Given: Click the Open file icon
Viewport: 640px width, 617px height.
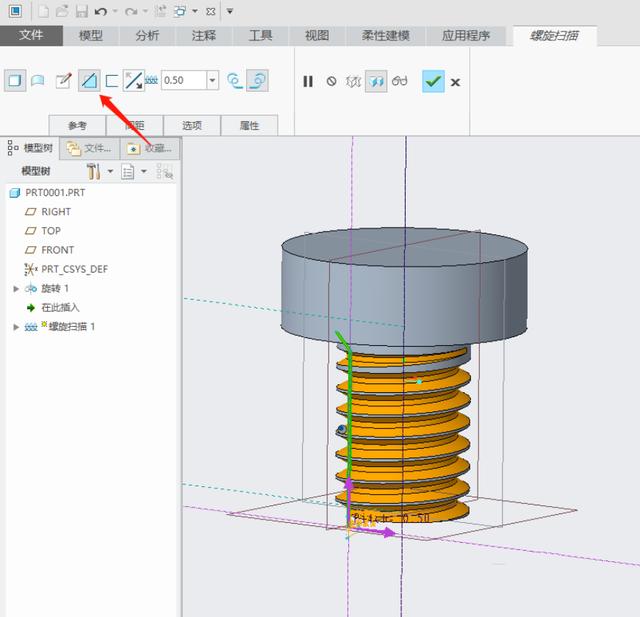Looking at the screenshot, I should pos(62,11).
